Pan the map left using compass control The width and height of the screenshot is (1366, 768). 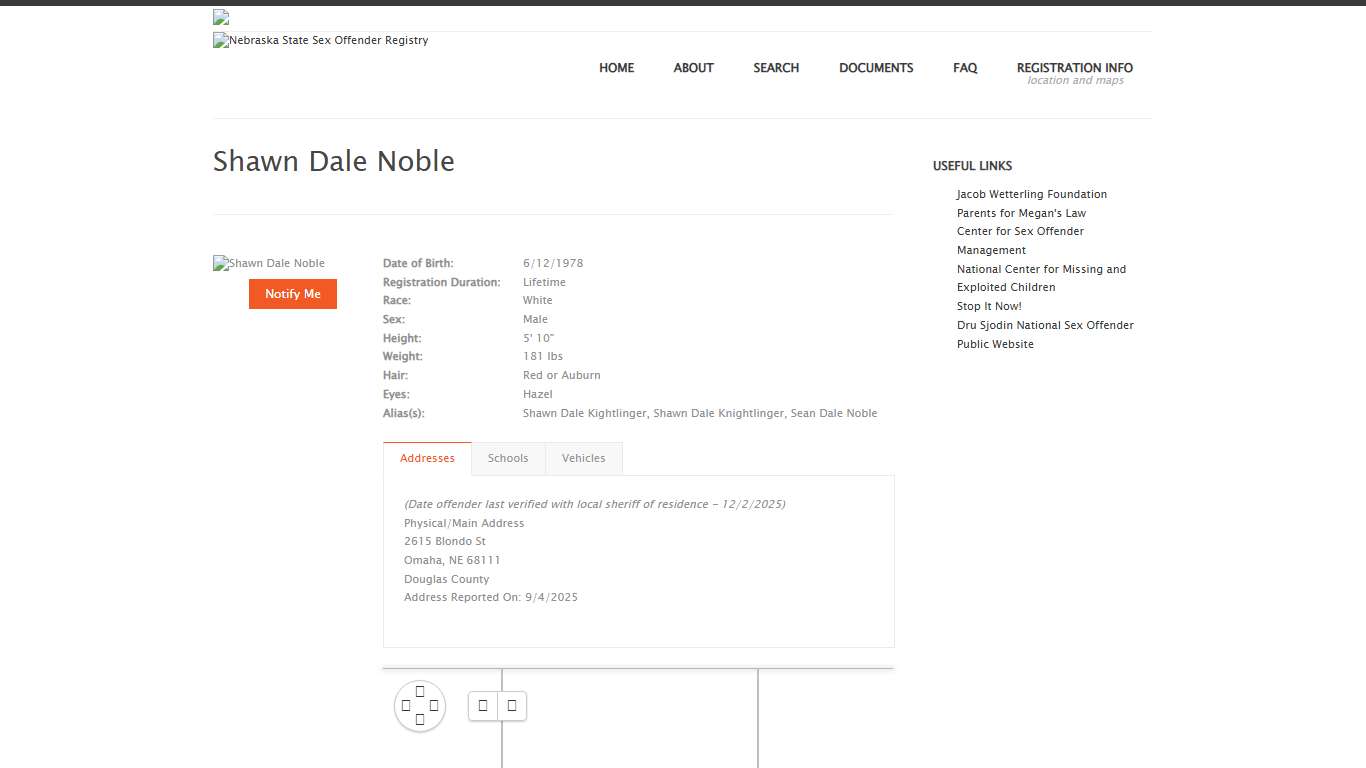405,706
